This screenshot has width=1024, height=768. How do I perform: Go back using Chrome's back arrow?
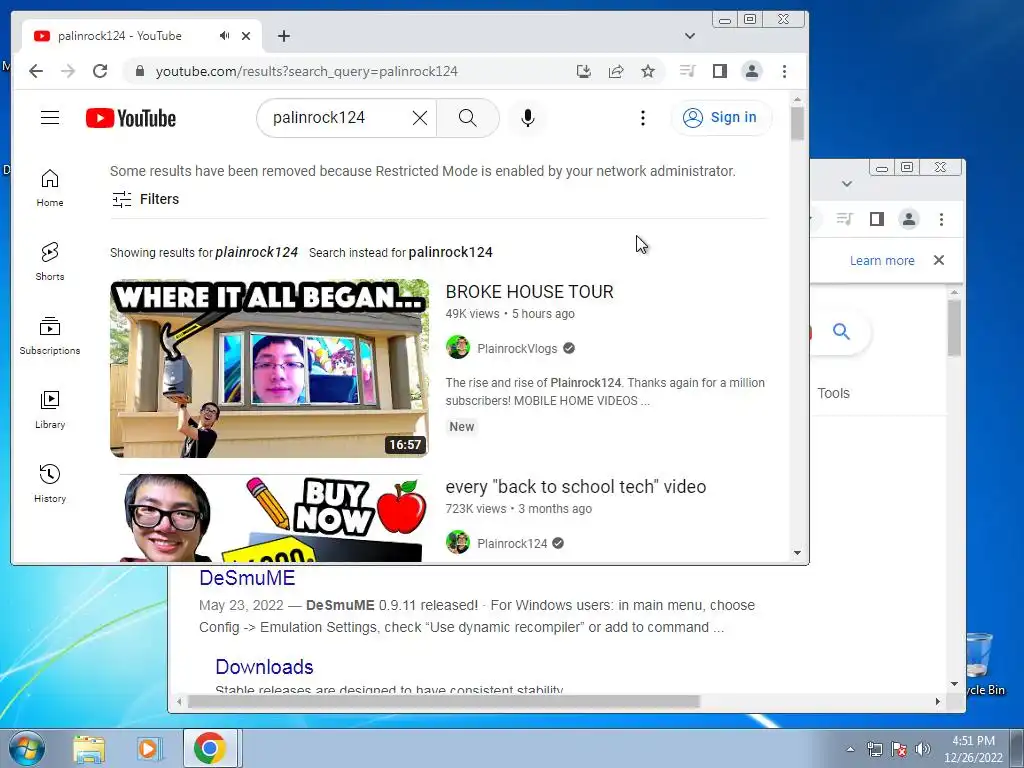pos(36,71)
